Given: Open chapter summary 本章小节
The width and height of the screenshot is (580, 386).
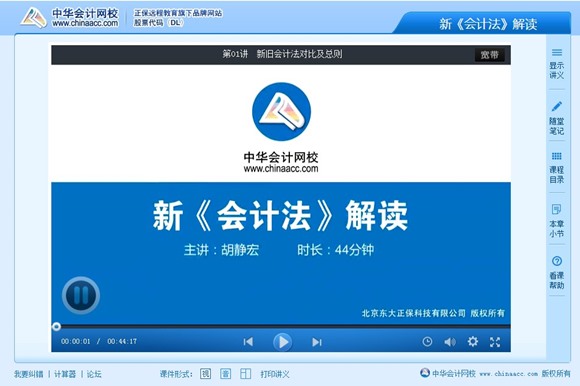Looking at the screenshot, I should (556, 221).
